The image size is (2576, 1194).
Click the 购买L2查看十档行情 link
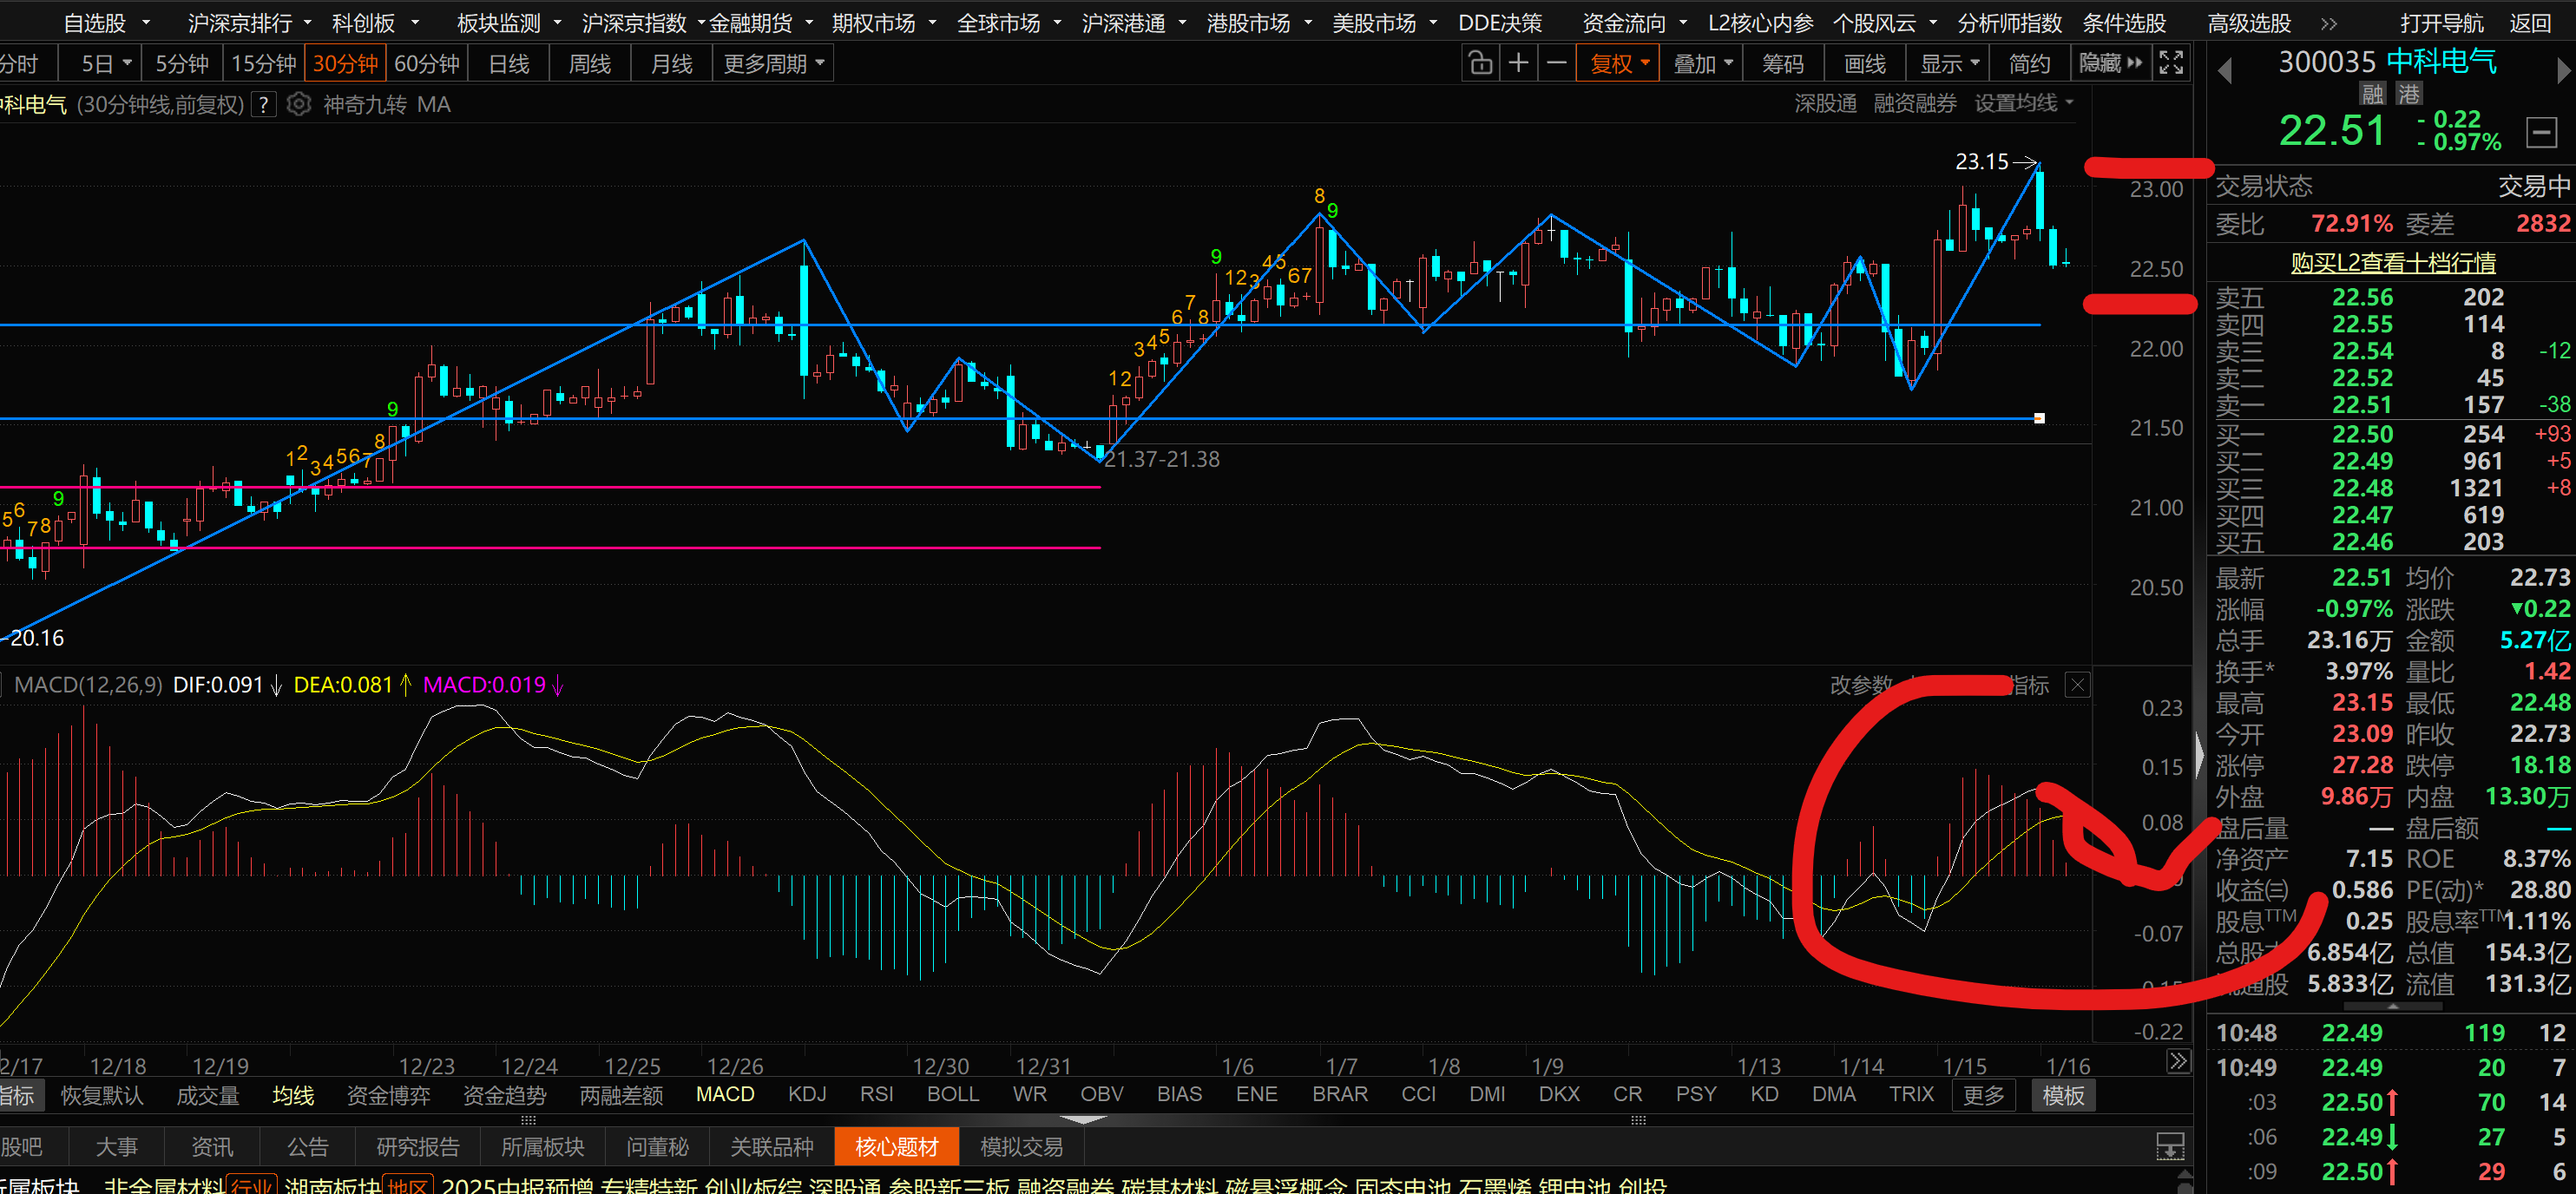pos(2392,263)
